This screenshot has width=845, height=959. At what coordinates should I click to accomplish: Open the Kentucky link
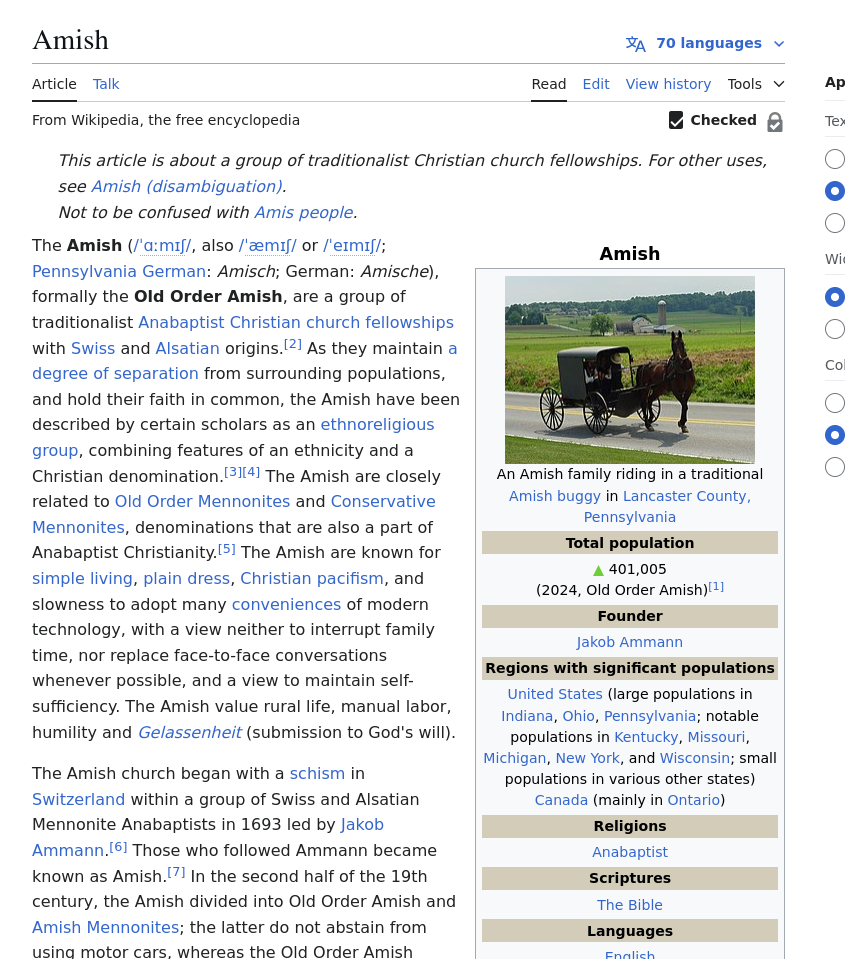coord(646,737)
